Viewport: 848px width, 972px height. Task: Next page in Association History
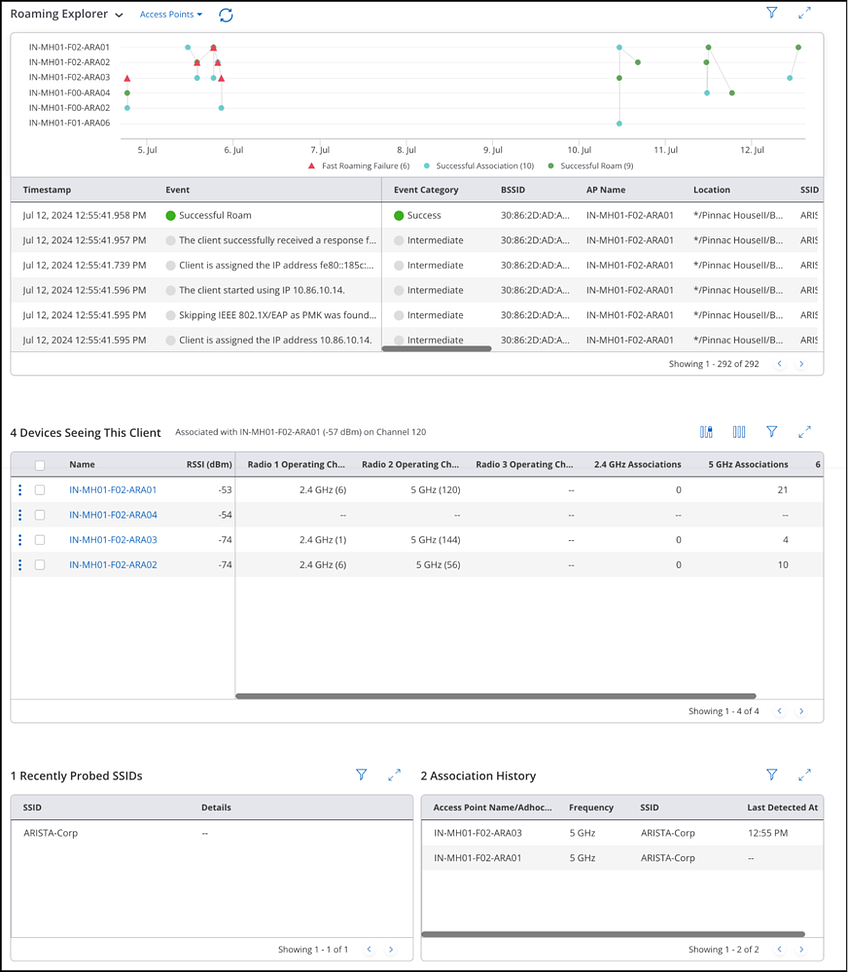pyautogui.click(x=802, y=949)
